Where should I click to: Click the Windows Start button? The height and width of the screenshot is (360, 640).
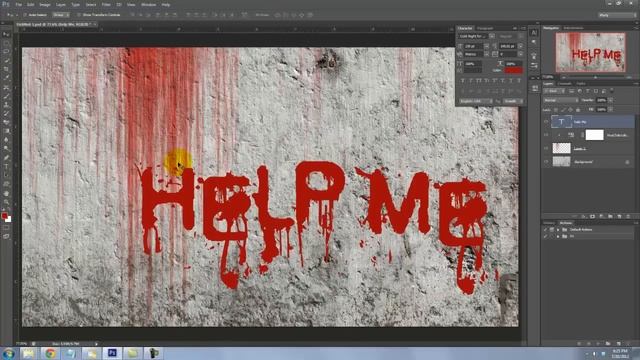[8, 353]
